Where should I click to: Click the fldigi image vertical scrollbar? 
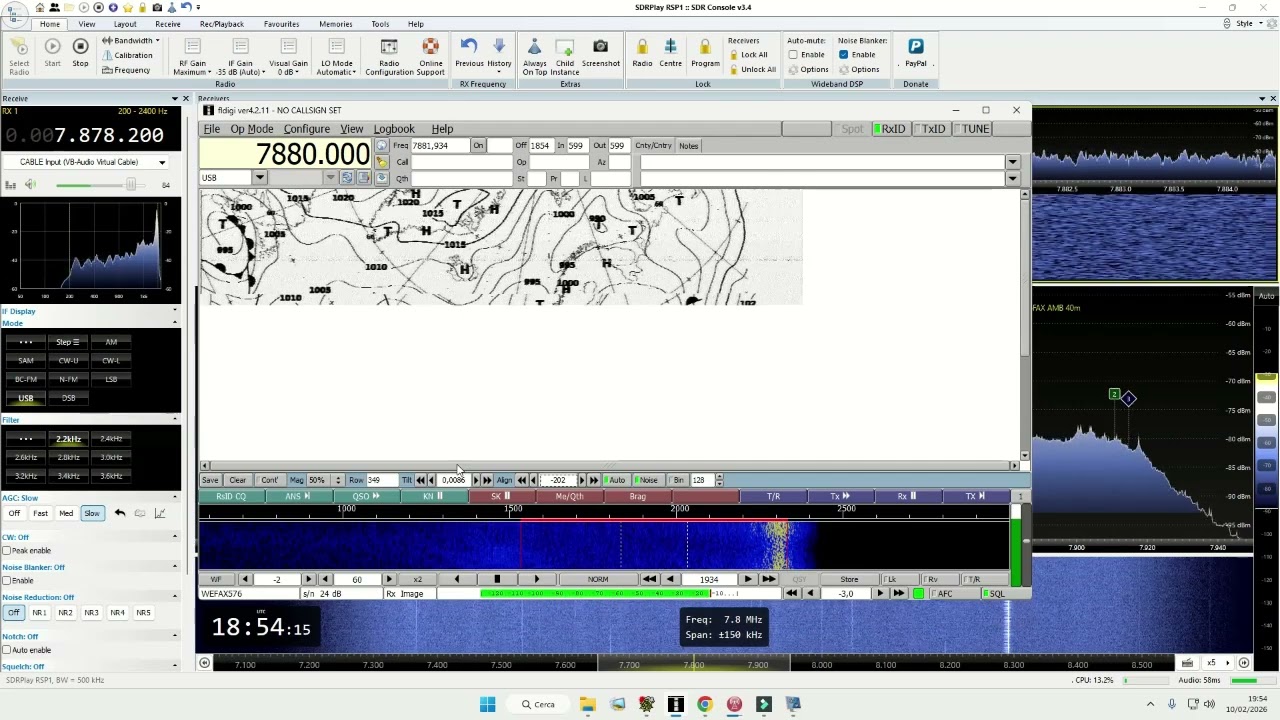click(x=1025, y=324)
